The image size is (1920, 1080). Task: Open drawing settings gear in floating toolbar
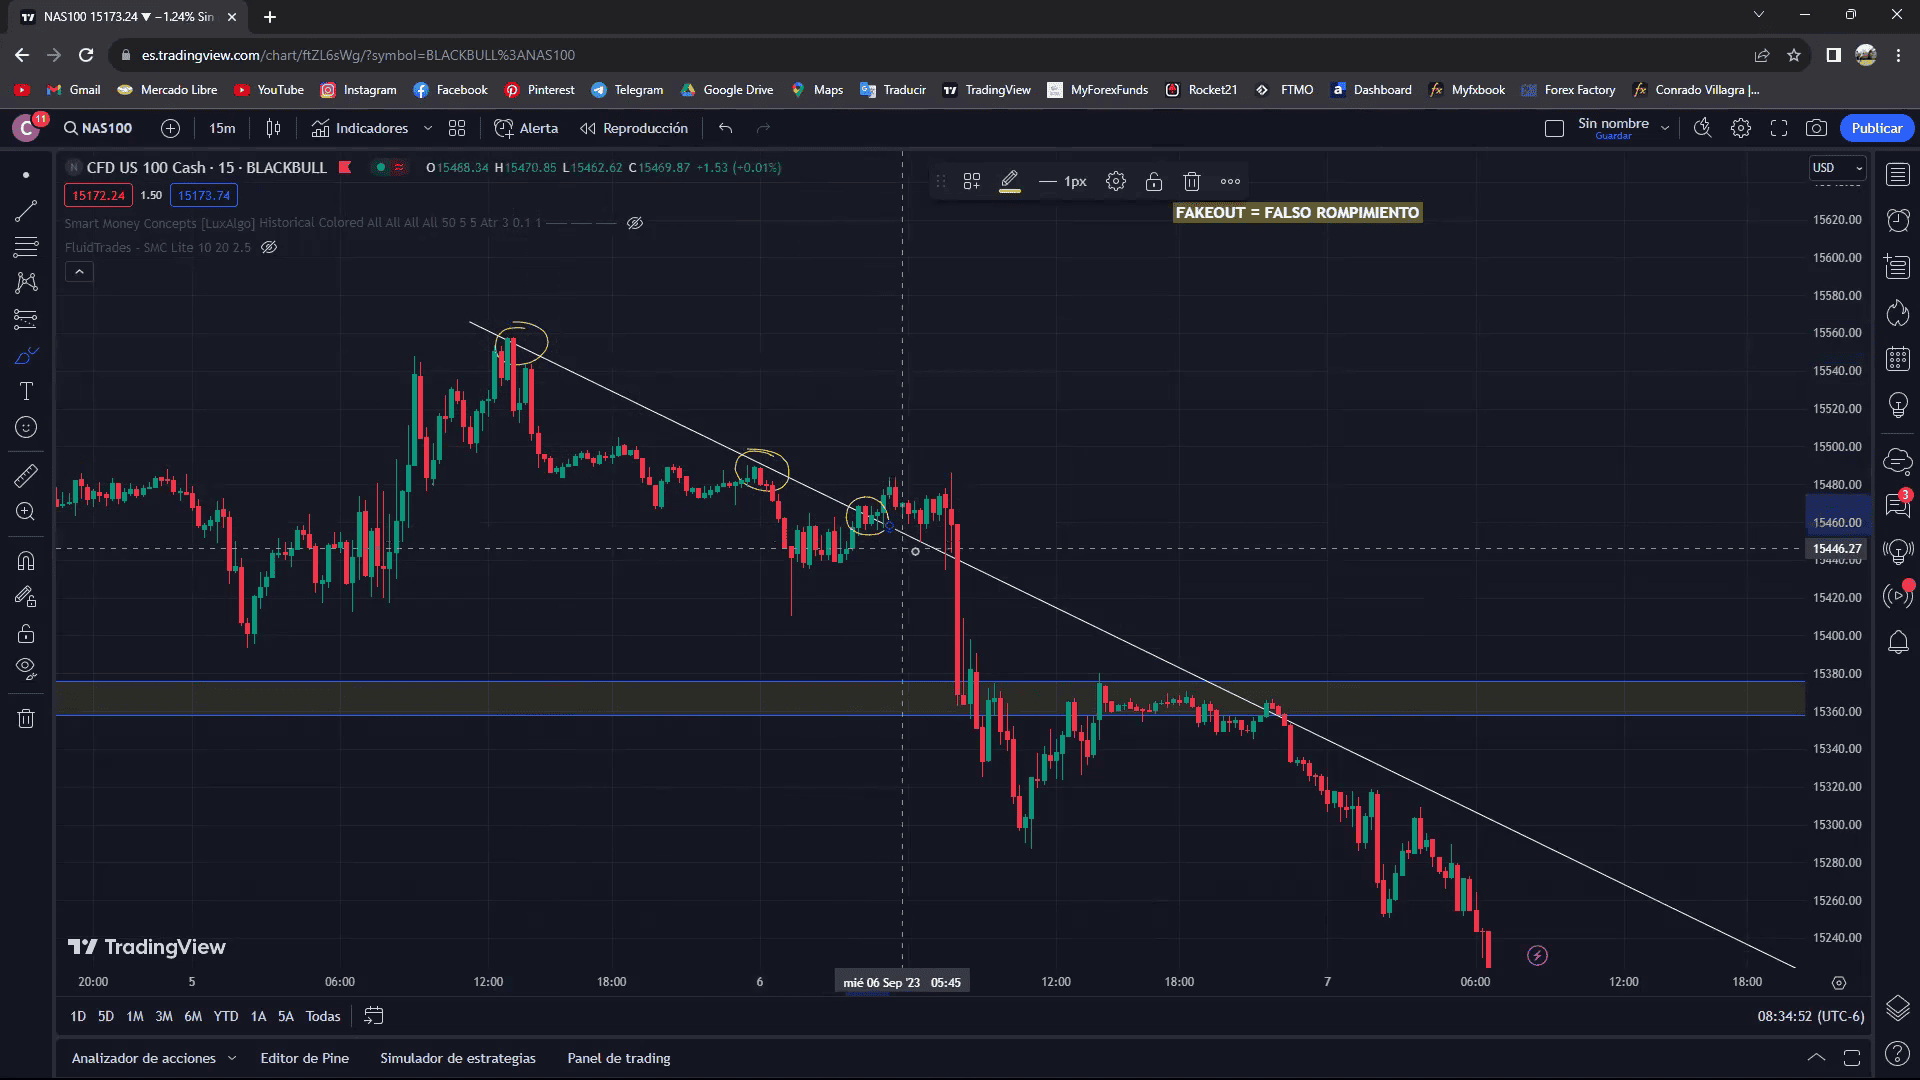pos(1116,181)
